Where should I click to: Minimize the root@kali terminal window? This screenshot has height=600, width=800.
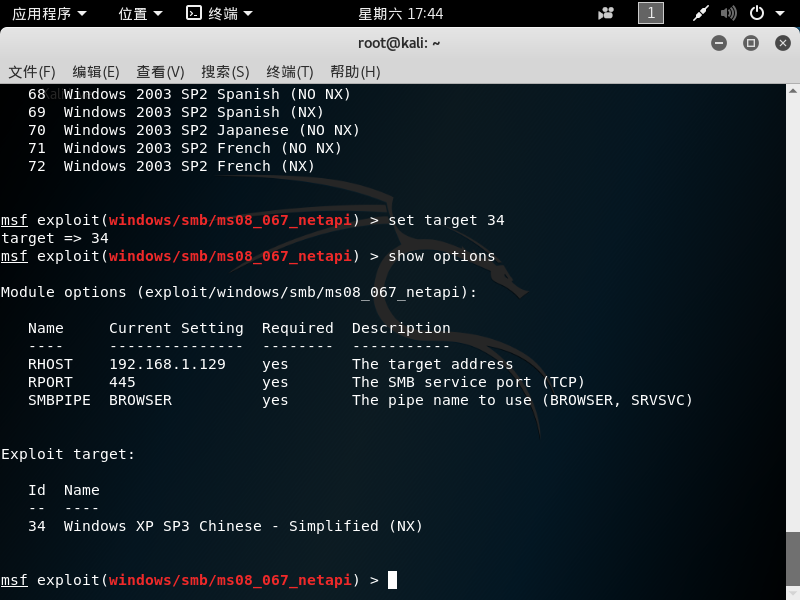pyautogui.click(x=719, y=43)
